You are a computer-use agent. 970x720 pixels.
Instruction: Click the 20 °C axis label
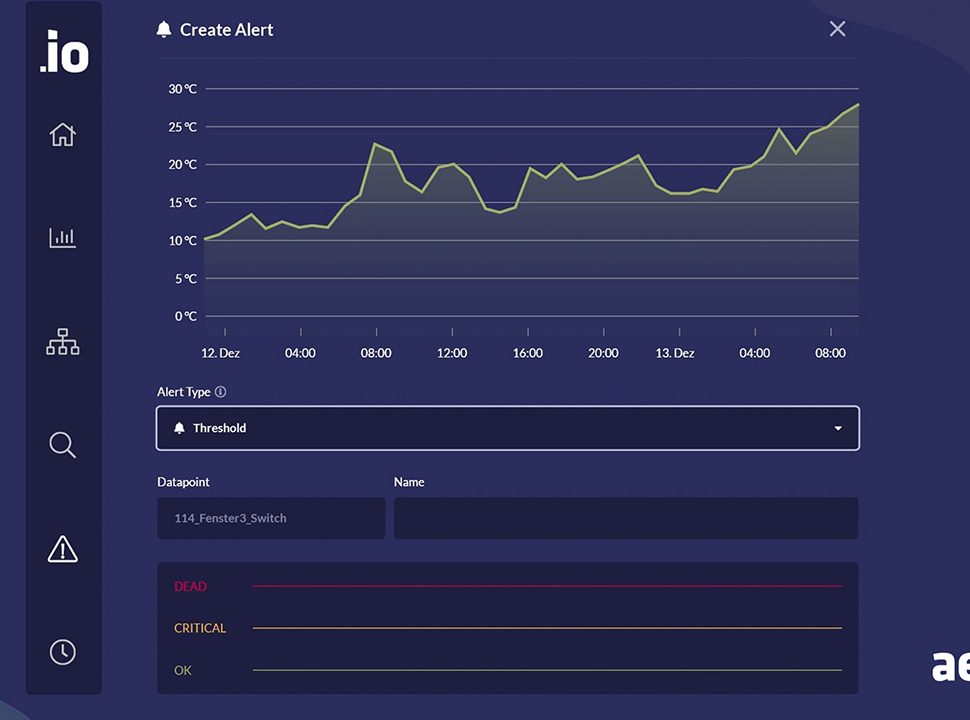(182, 165)
